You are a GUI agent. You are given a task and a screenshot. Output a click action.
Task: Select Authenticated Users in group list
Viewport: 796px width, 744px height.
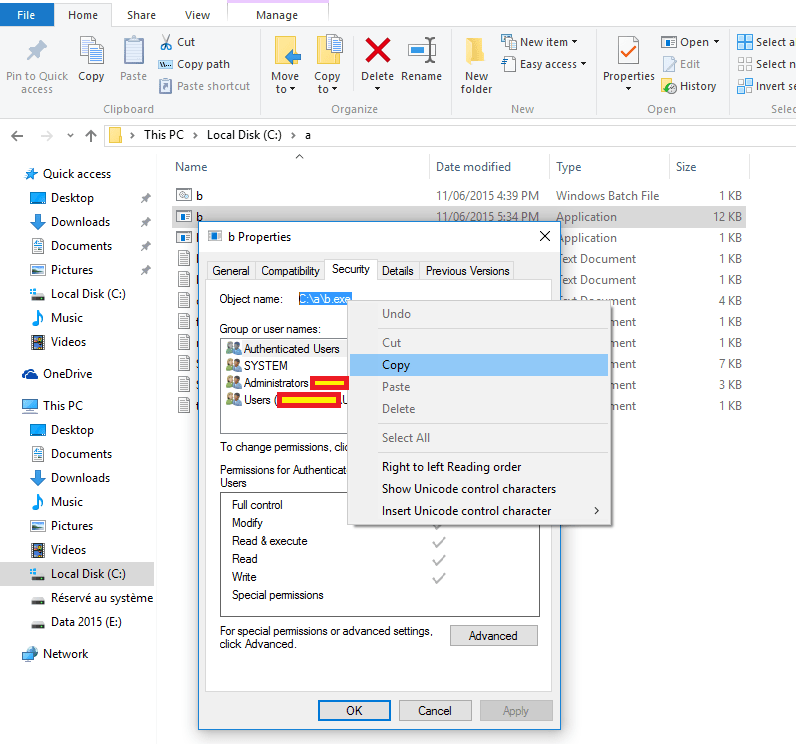[286, 349]
